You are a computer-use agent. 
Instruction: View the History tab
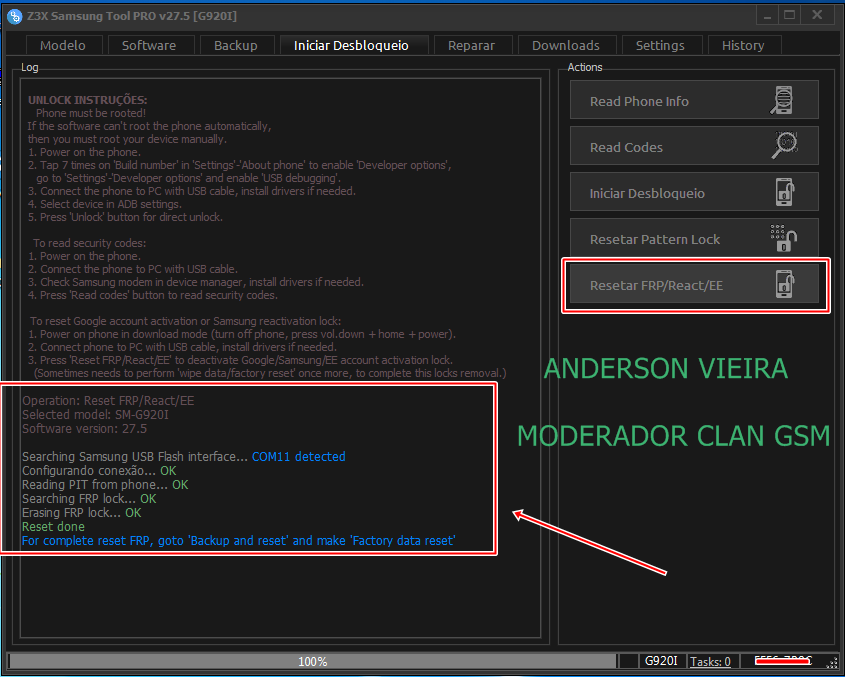pos(744,45)
